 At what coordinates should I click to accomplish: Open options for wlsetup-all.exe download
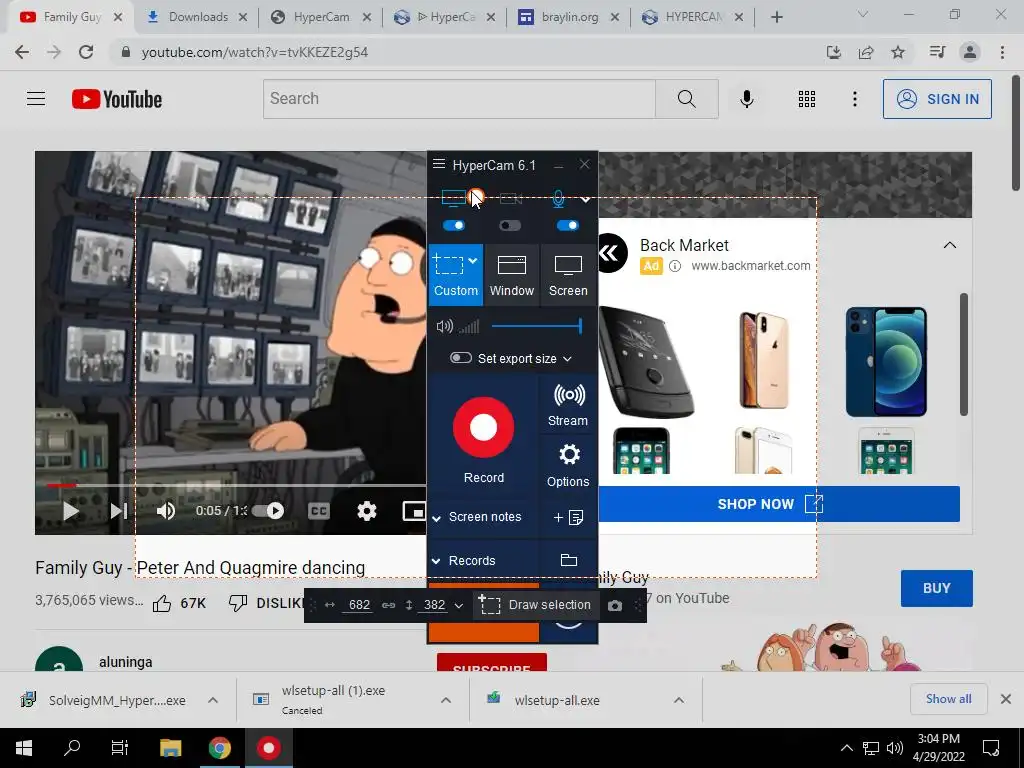(x=679, y=700)
